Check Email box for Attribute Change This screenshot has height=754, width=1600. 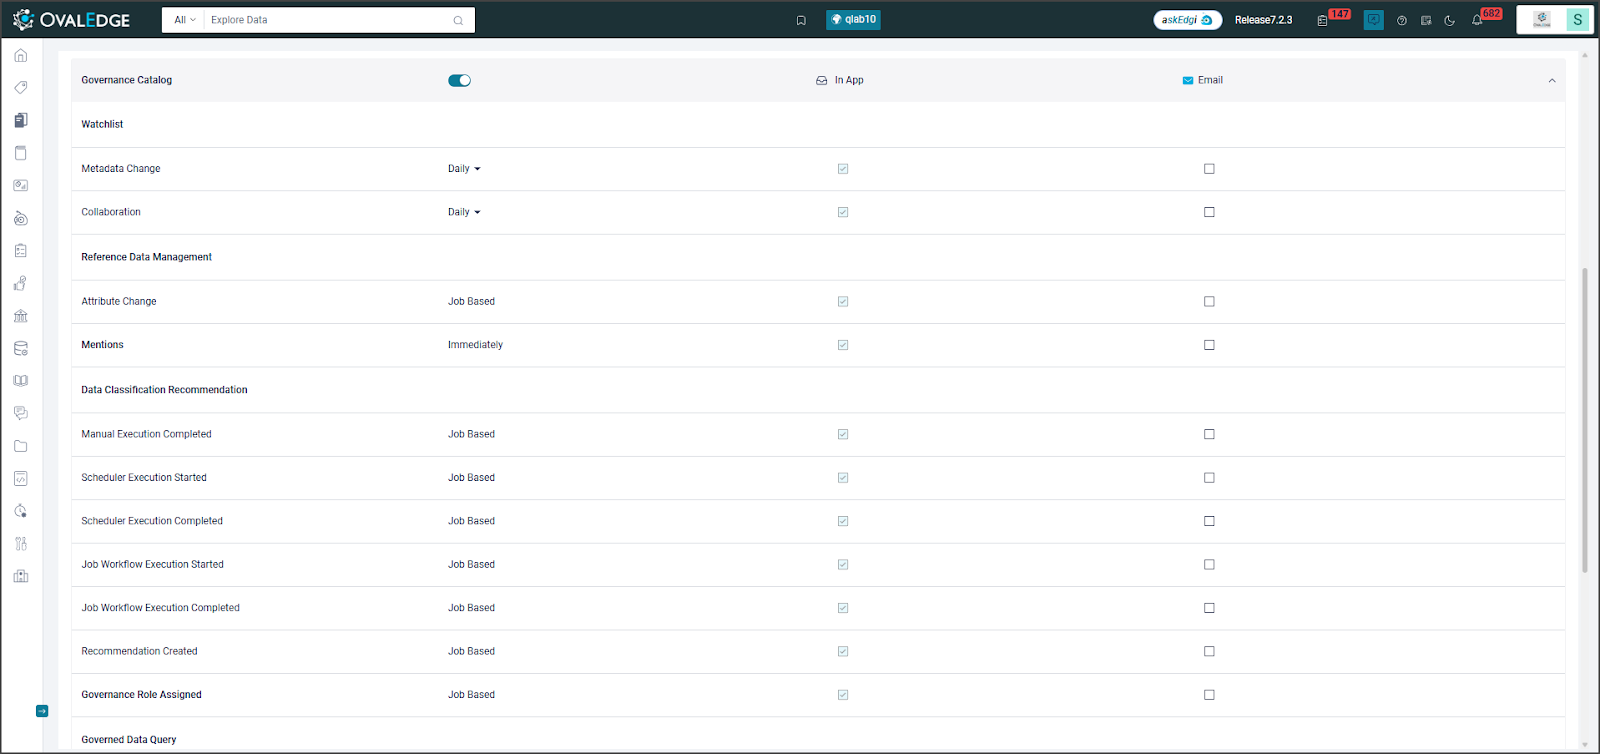1209,301
